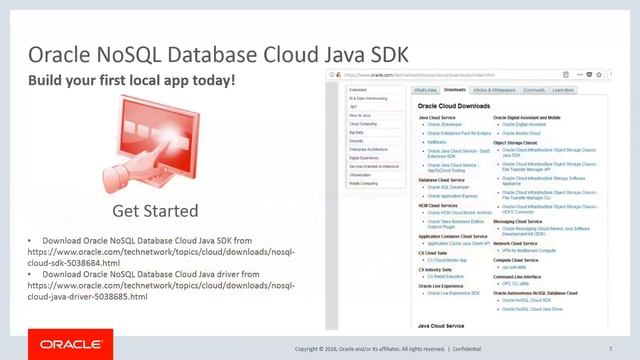Click the Oracle Mobile Cloud link
Screen dimensions: 640x360
(521, 133)
